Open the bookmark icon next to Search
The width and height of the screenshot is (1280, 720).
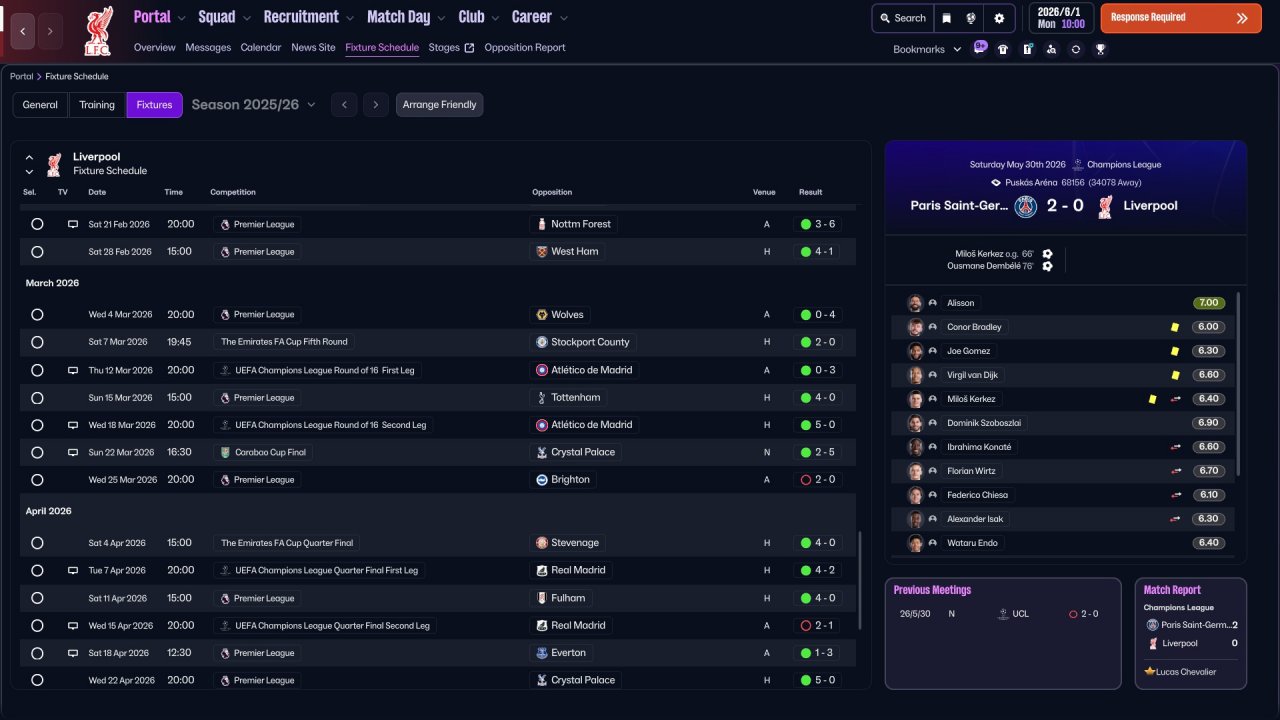click(946, 18)
